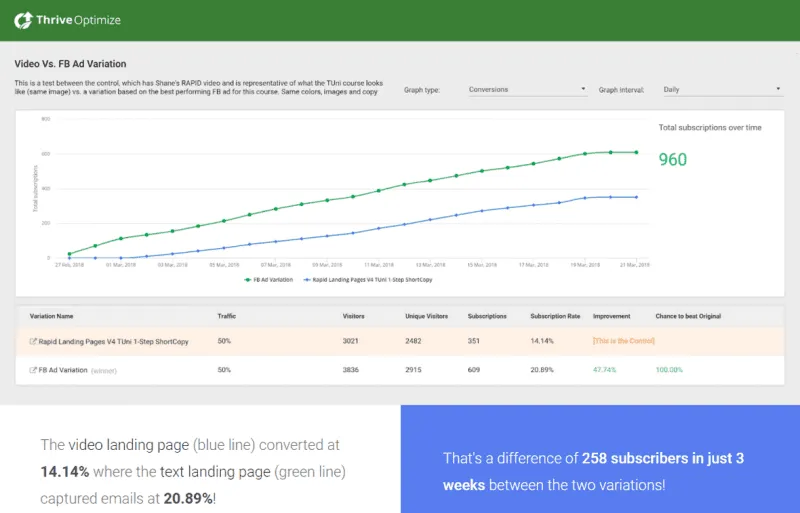
Task: Click the Thrive Optimize logo icon
Action: [23, 20]
